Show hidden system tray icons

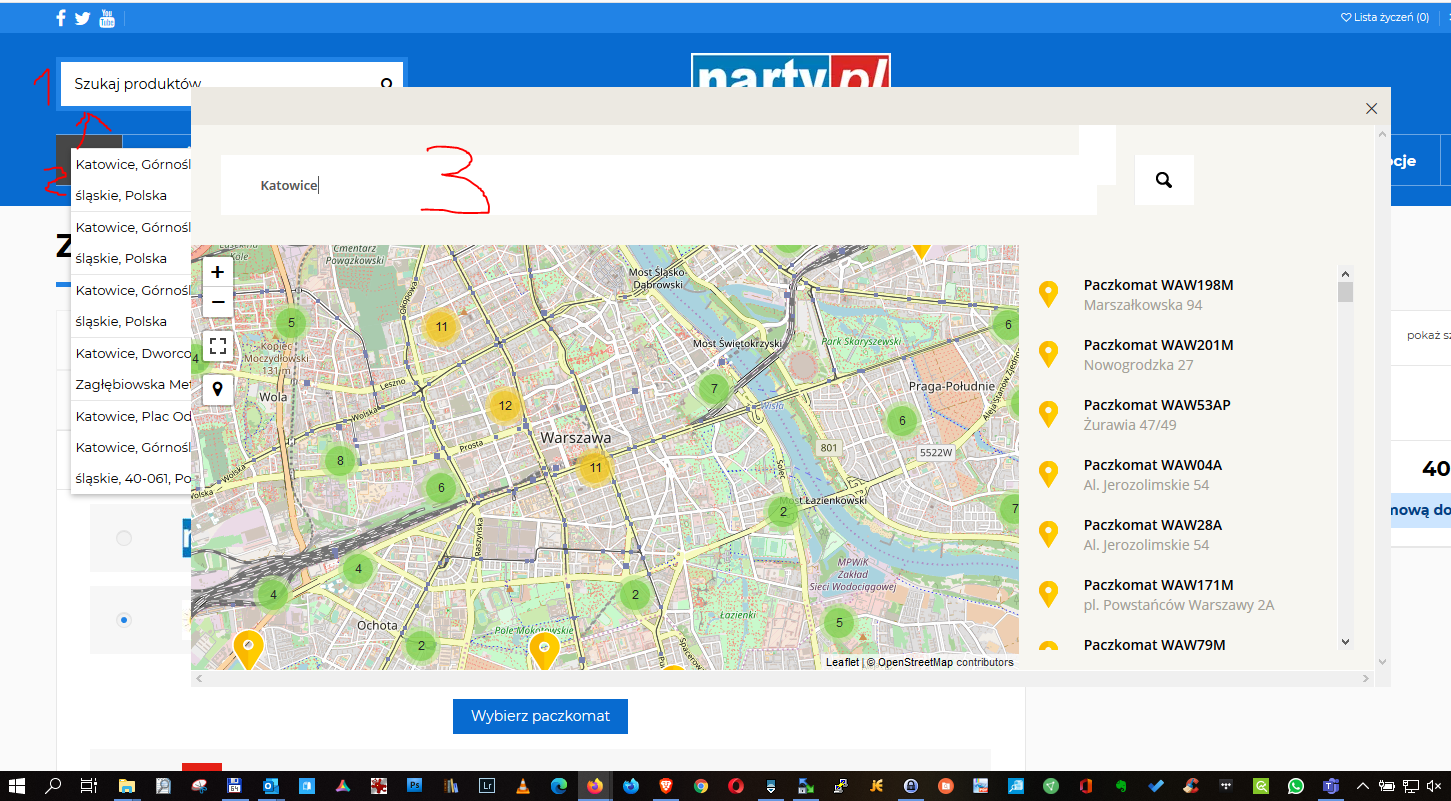pyautogui.click(x=1364, y=786)
